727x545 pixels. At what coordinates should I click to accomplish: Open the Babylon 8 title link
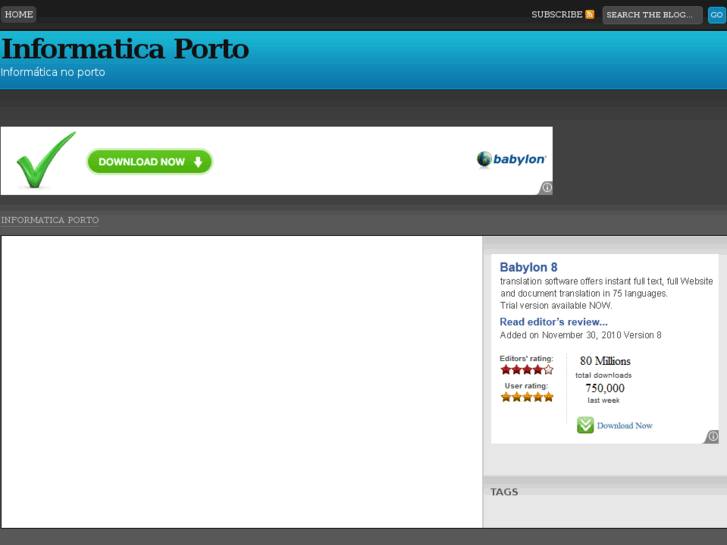point(528,267)
